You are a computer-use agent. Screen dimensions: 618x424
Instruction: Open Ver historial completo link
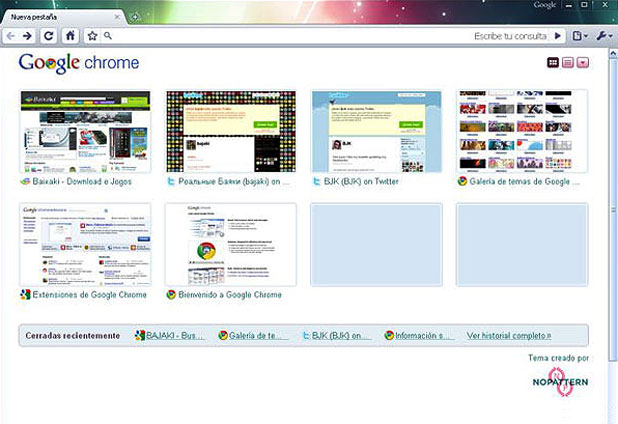click(508, 335)
